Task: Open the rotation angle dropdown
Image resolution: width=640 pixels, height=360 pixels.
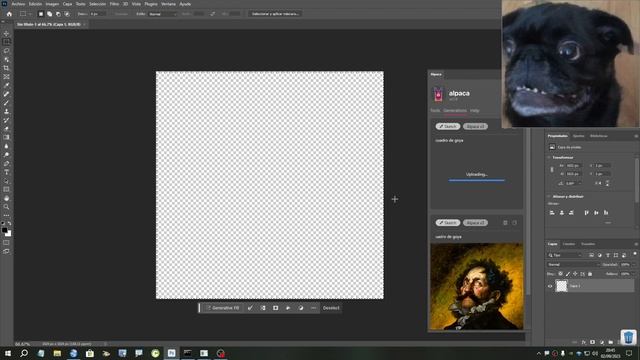Action: [x=579, y=183]
